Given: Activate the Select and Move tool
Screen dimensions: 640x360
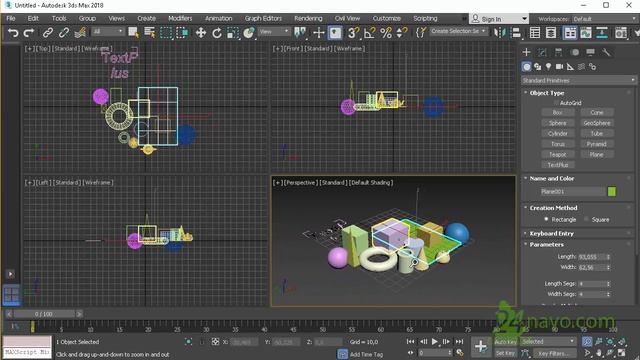Looking at the screenshot, I should coord(201,33).
